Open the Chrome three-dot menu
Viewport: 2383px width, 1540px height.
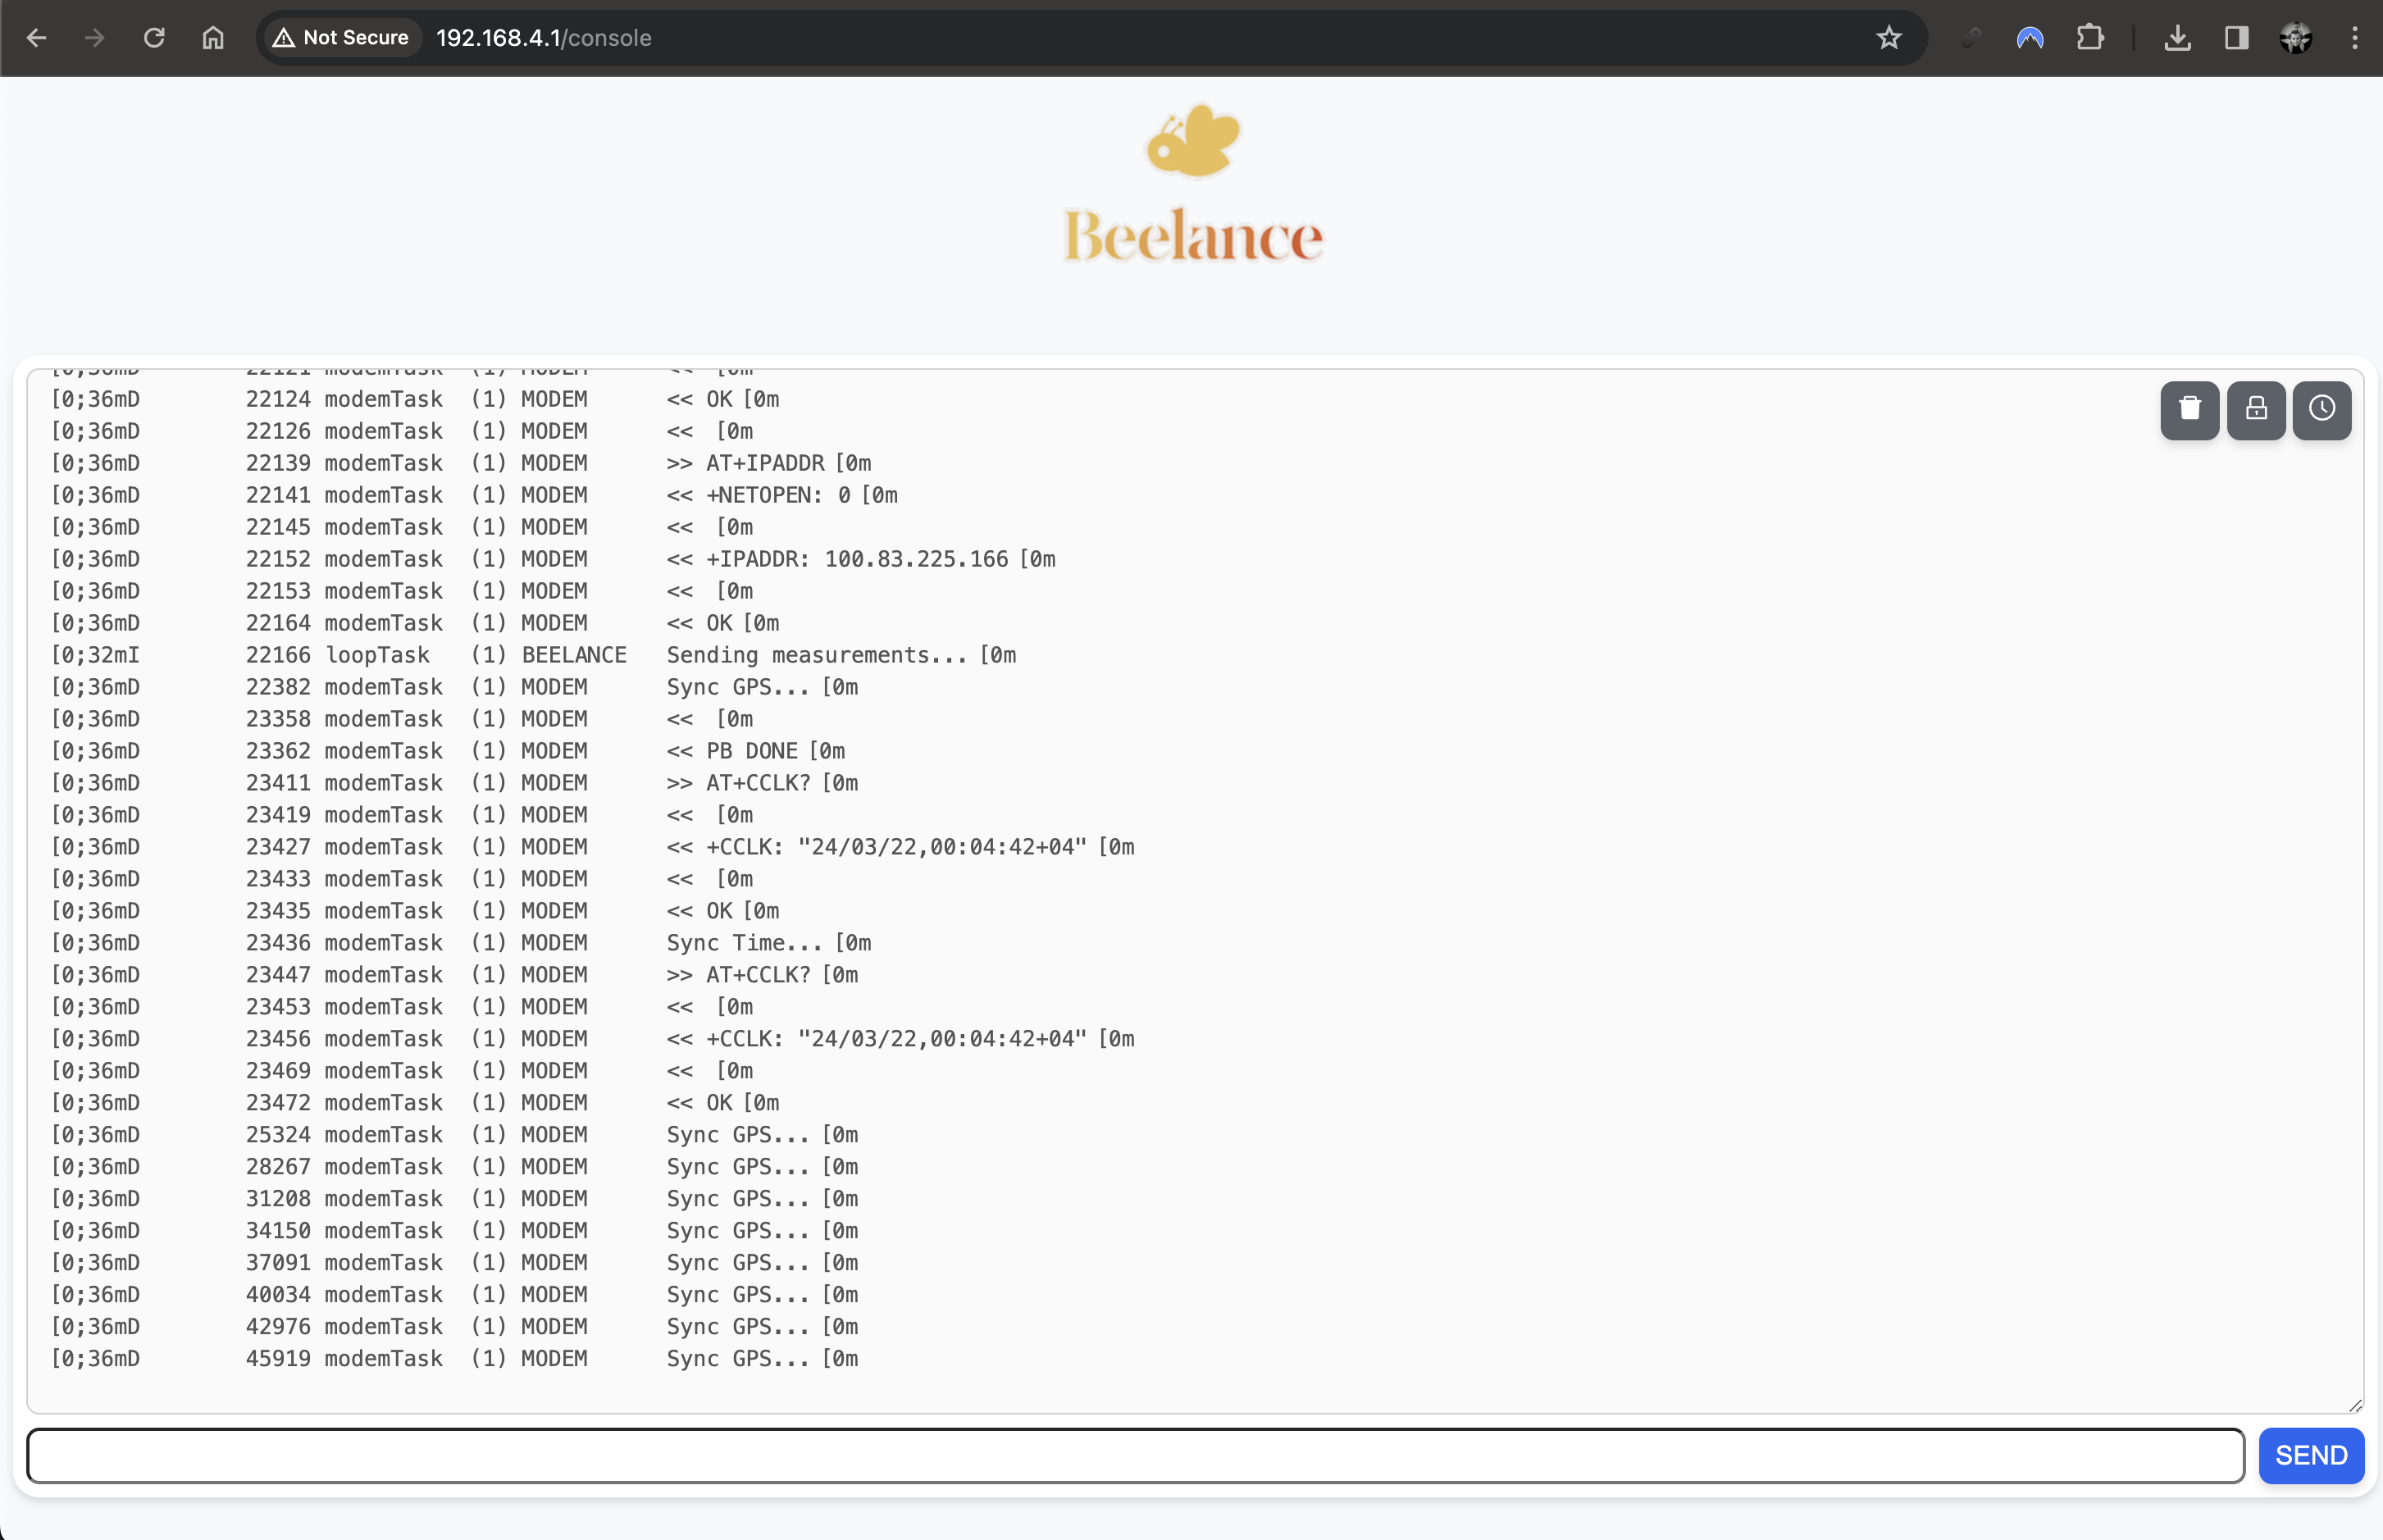(2354, 38)
